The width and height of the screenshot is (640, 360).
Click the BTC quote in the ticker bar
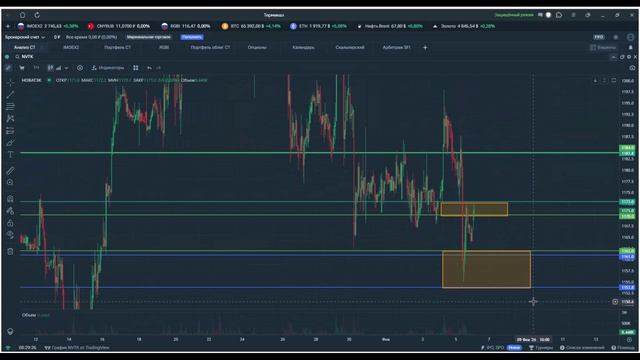click(x=251, y=26)
